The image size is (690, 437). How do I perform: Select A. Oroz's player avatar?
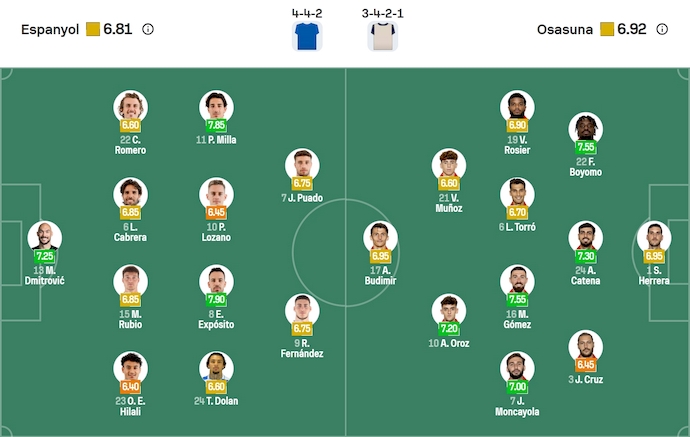pos(449,310)
